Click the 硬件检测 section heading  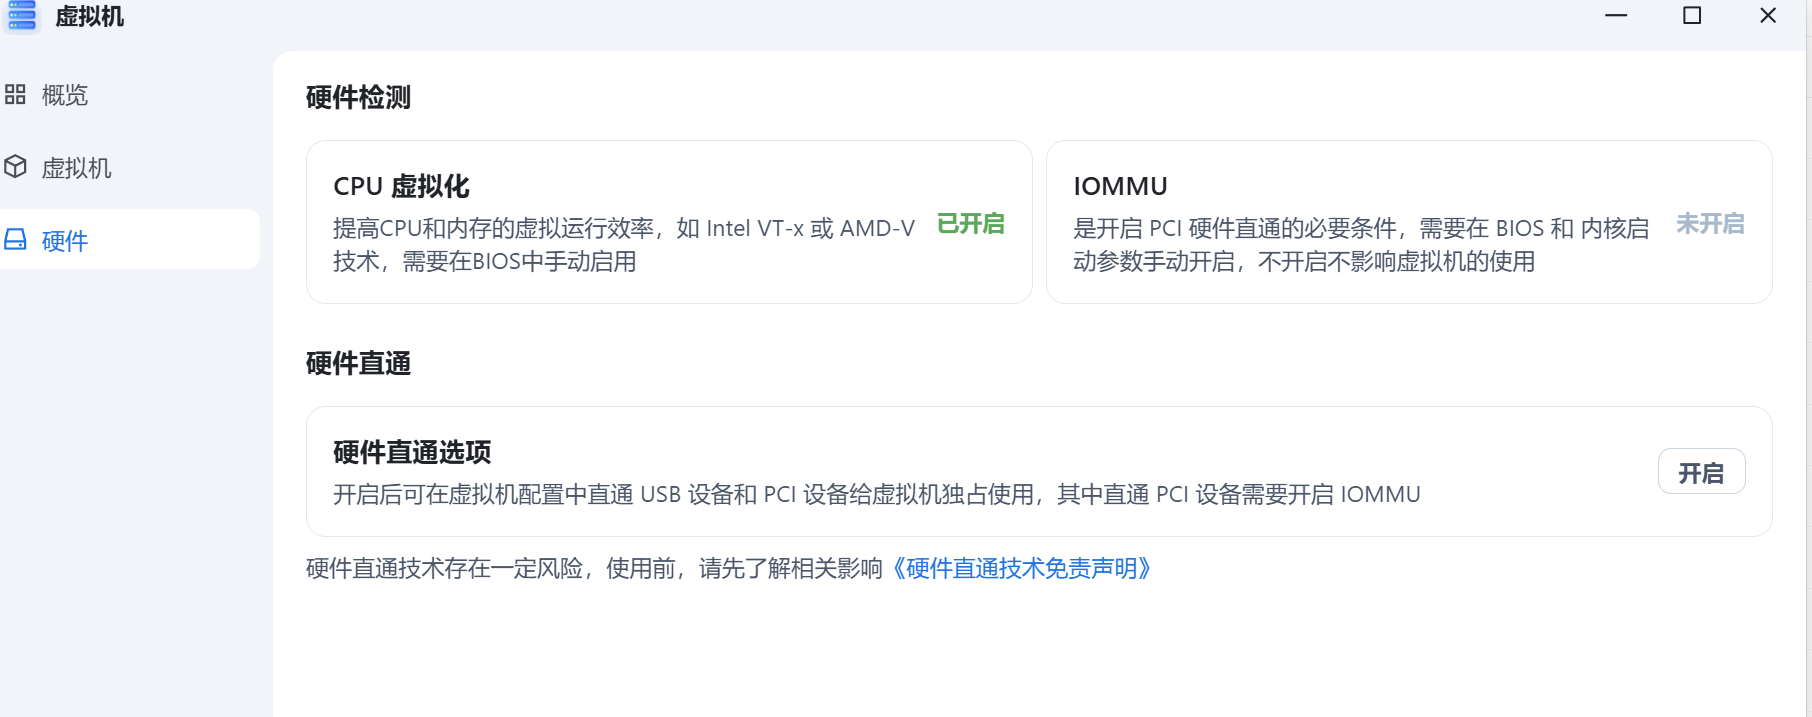[x=358, y=98]
